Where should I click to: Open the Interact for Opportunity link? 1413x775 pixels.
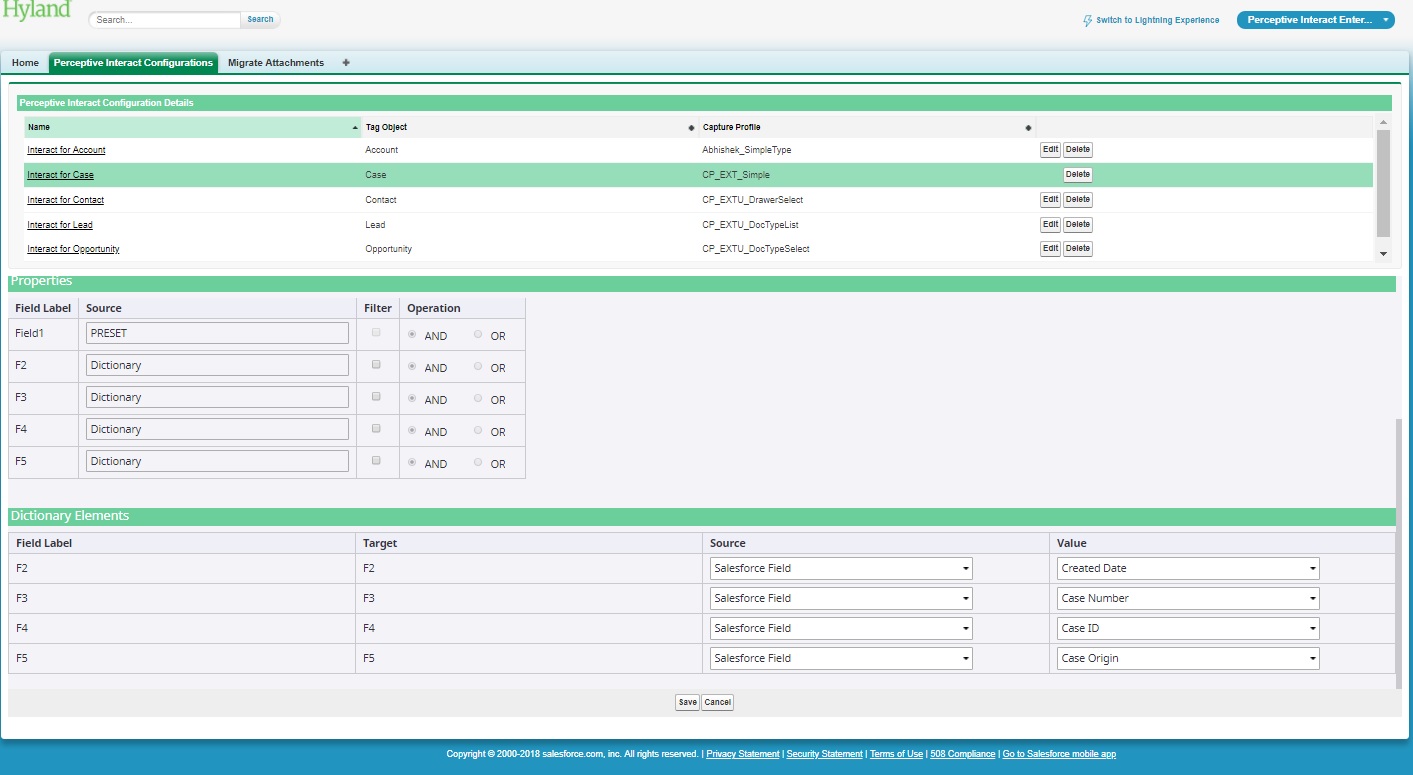coord(73,249)
